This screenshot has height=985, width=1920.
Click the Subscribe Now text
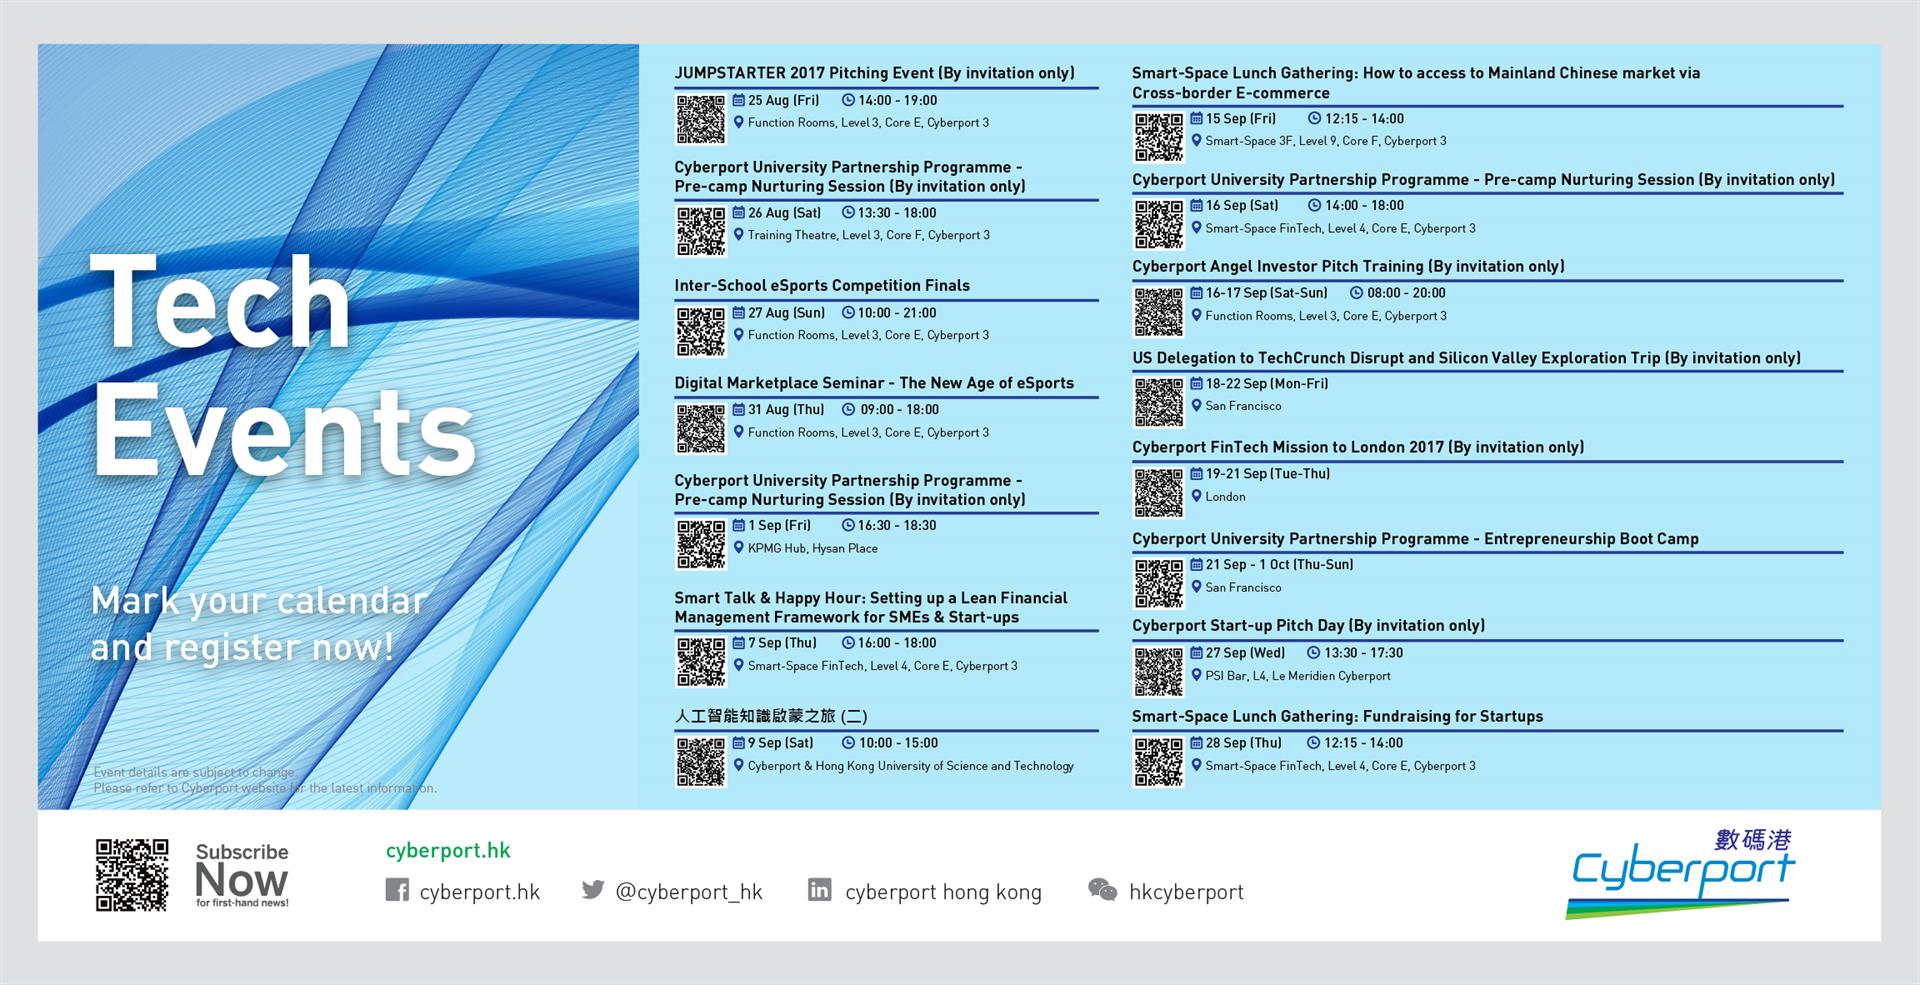pyautogui.click(x=242, y=874)
